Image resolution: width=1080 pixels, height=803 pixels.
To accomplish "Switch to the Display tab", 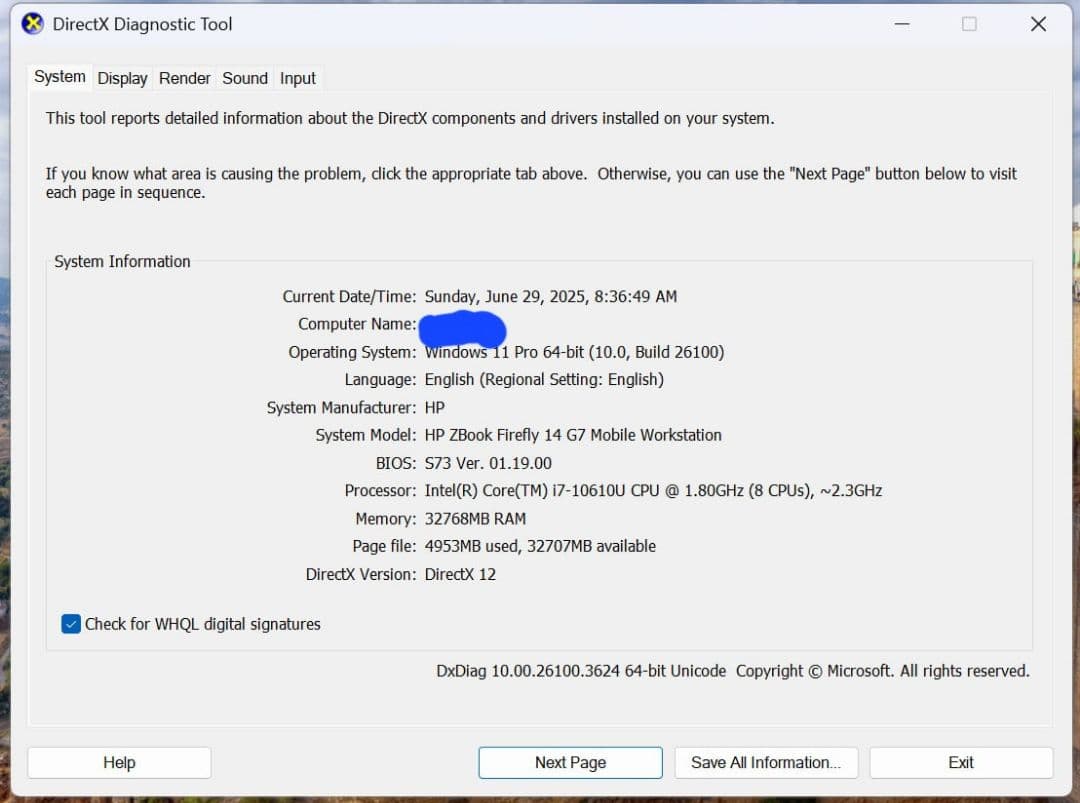I will click(122, 77).
